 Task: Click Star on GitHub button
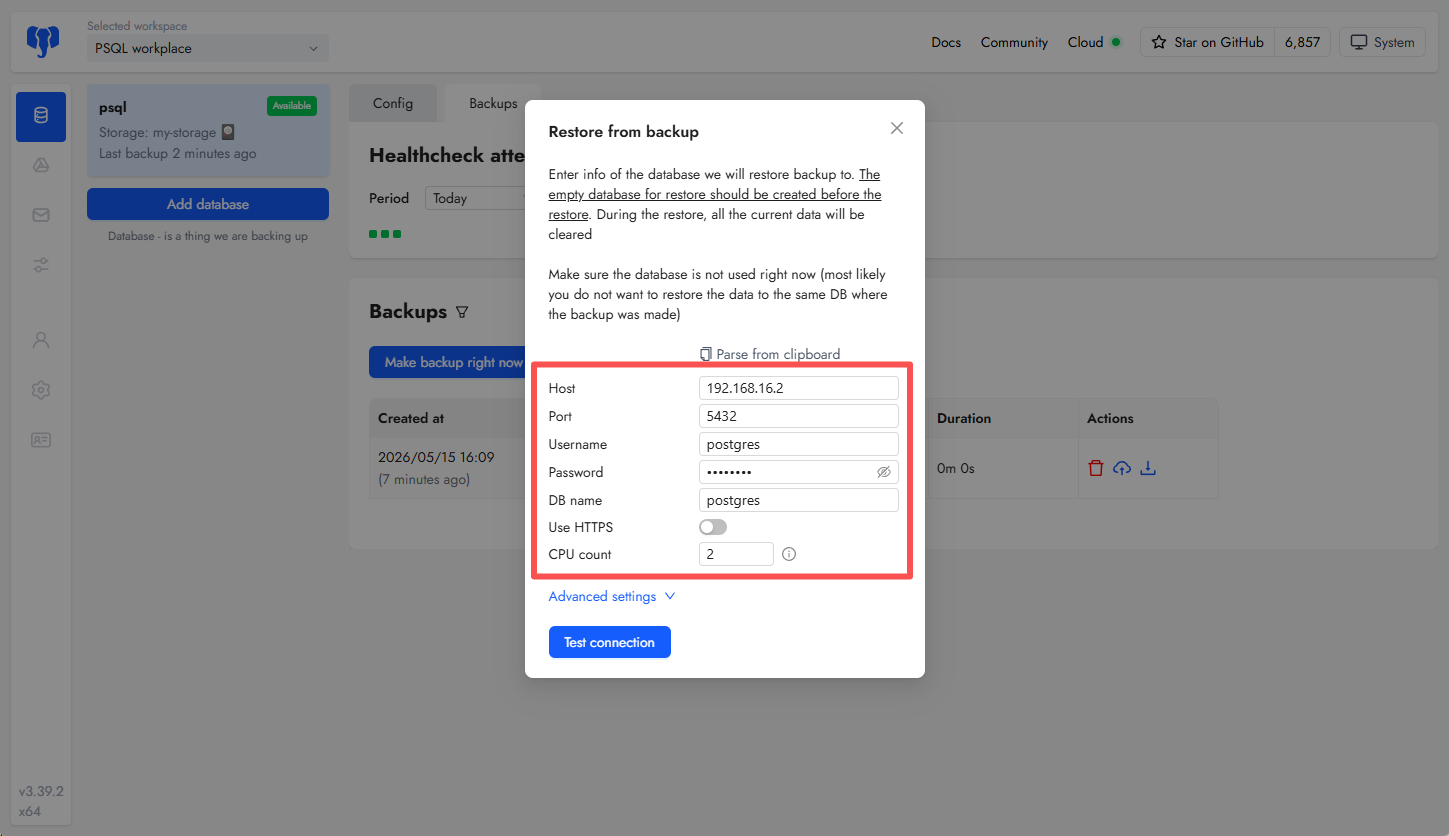coord(1207,42)
